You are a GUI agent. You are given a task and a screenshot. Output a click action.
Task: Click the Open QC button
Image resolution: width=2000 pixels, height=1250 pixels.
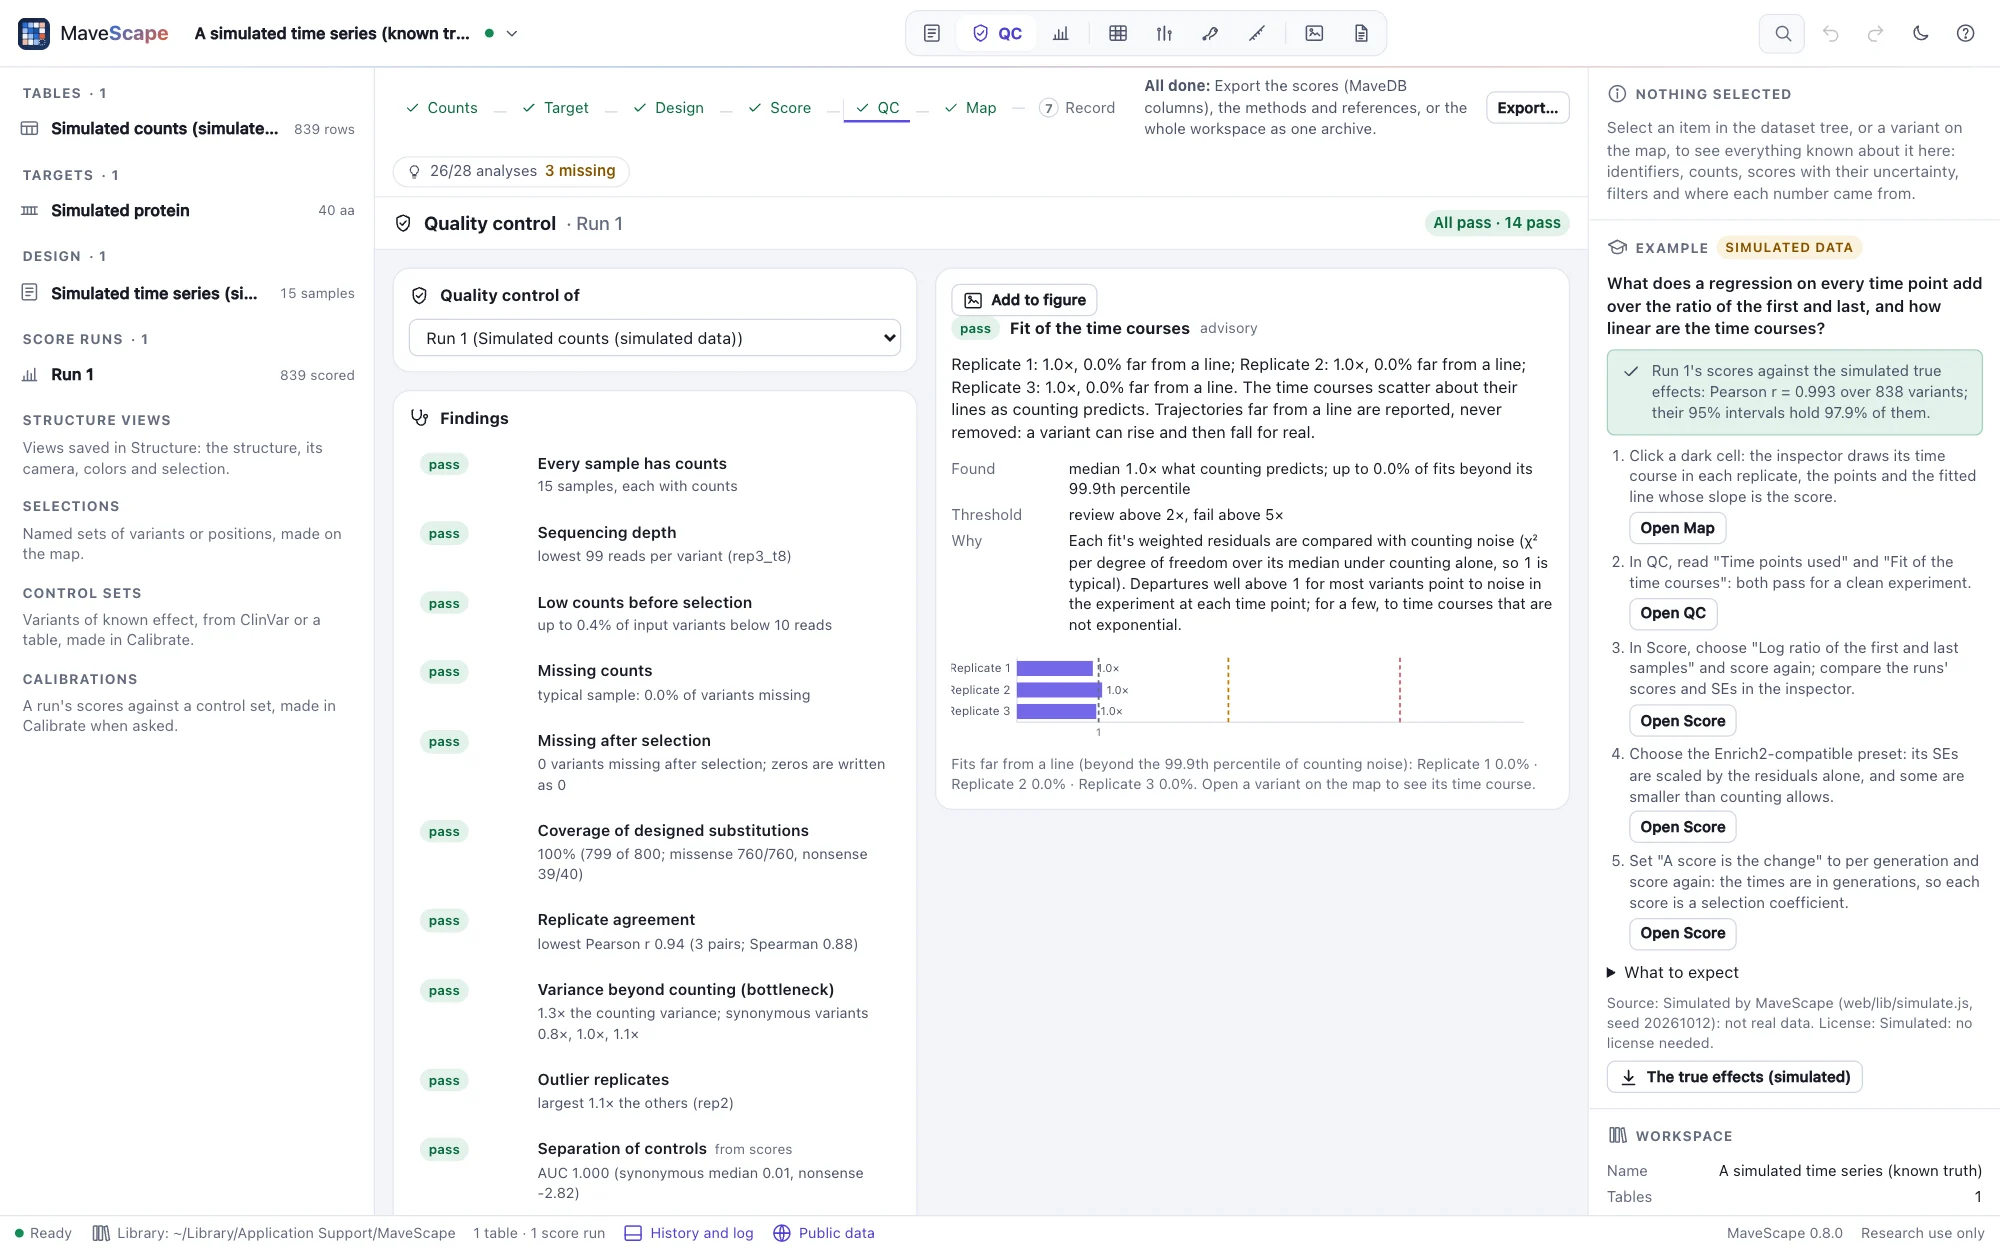tap(1673, 613)
